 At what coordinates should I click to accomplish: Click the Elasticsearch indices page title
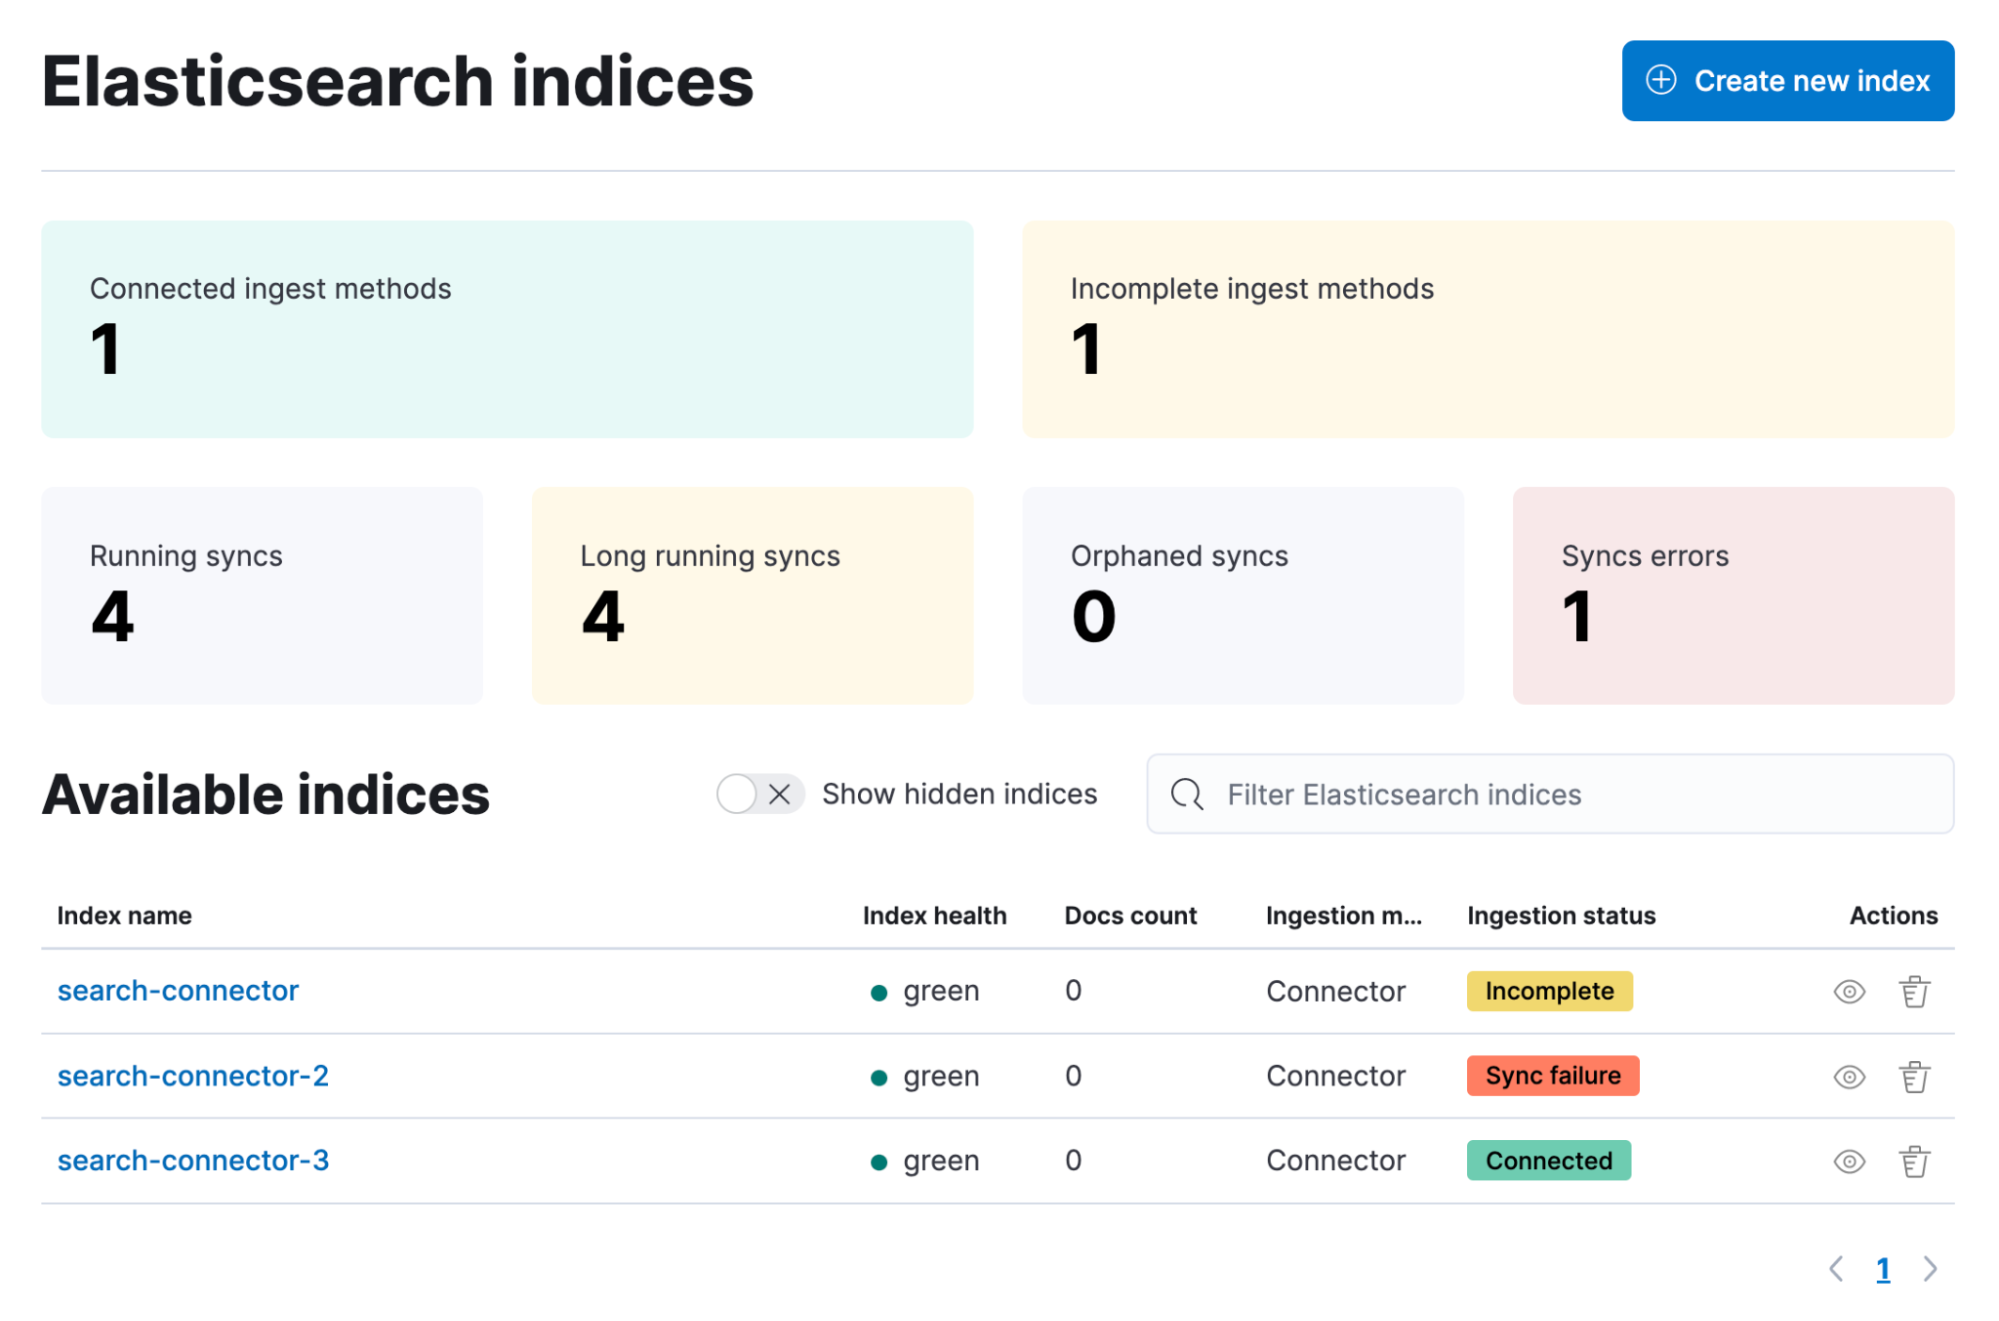point(398,81)
